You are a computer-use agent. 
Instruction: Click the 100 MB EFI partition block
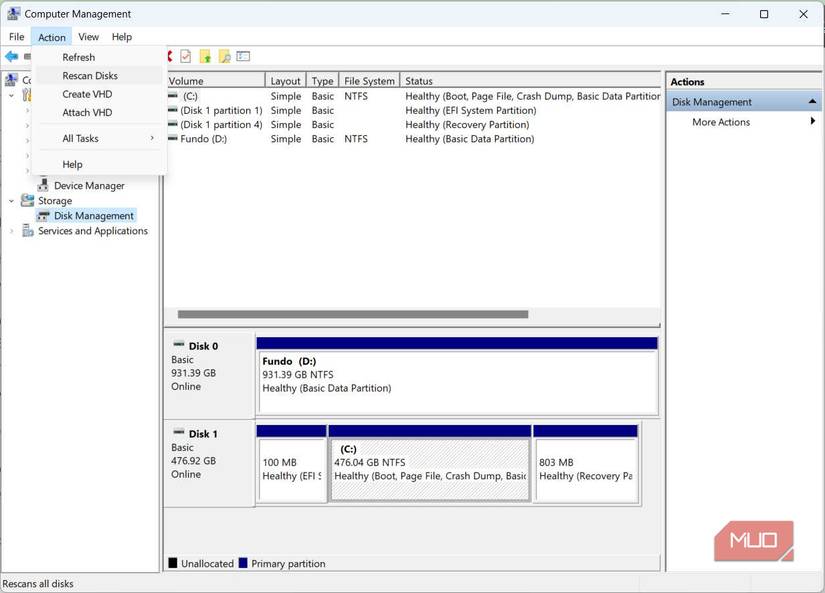291,464
